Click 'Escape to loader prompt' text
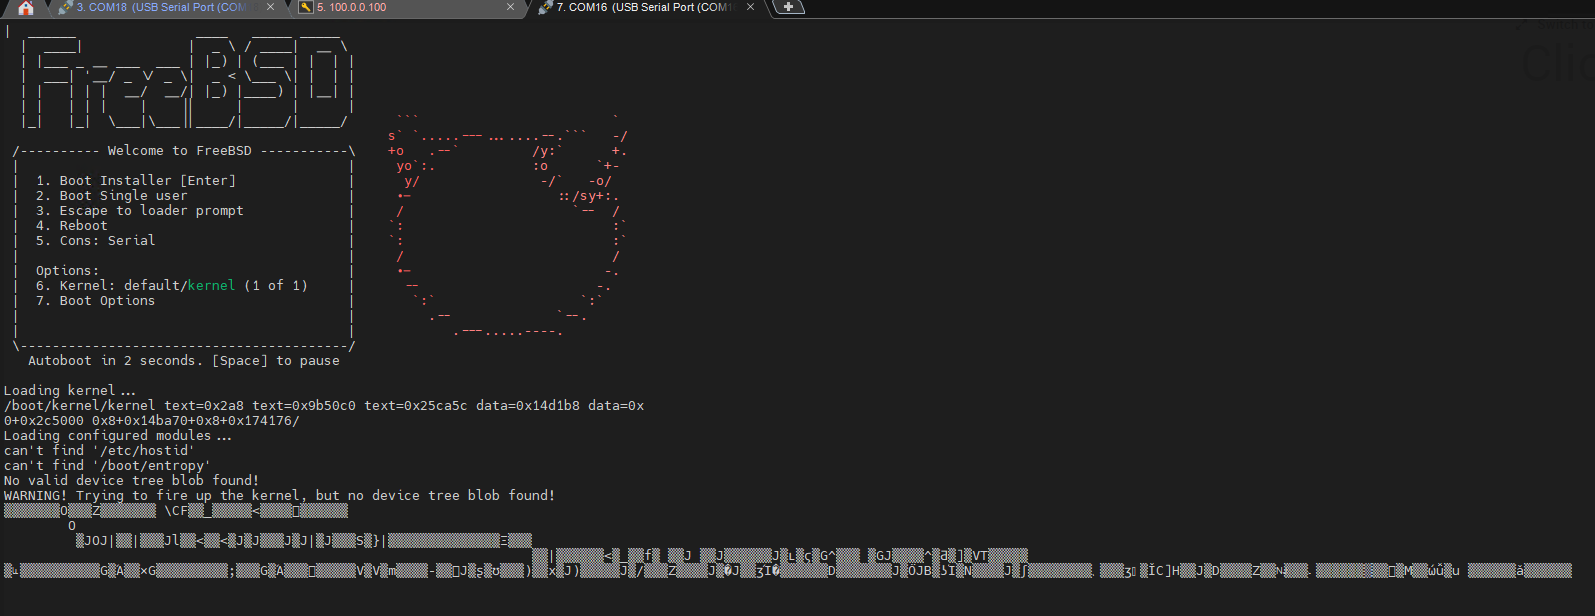Screen dimensions: 1595x616 click(x=140, y=211)
